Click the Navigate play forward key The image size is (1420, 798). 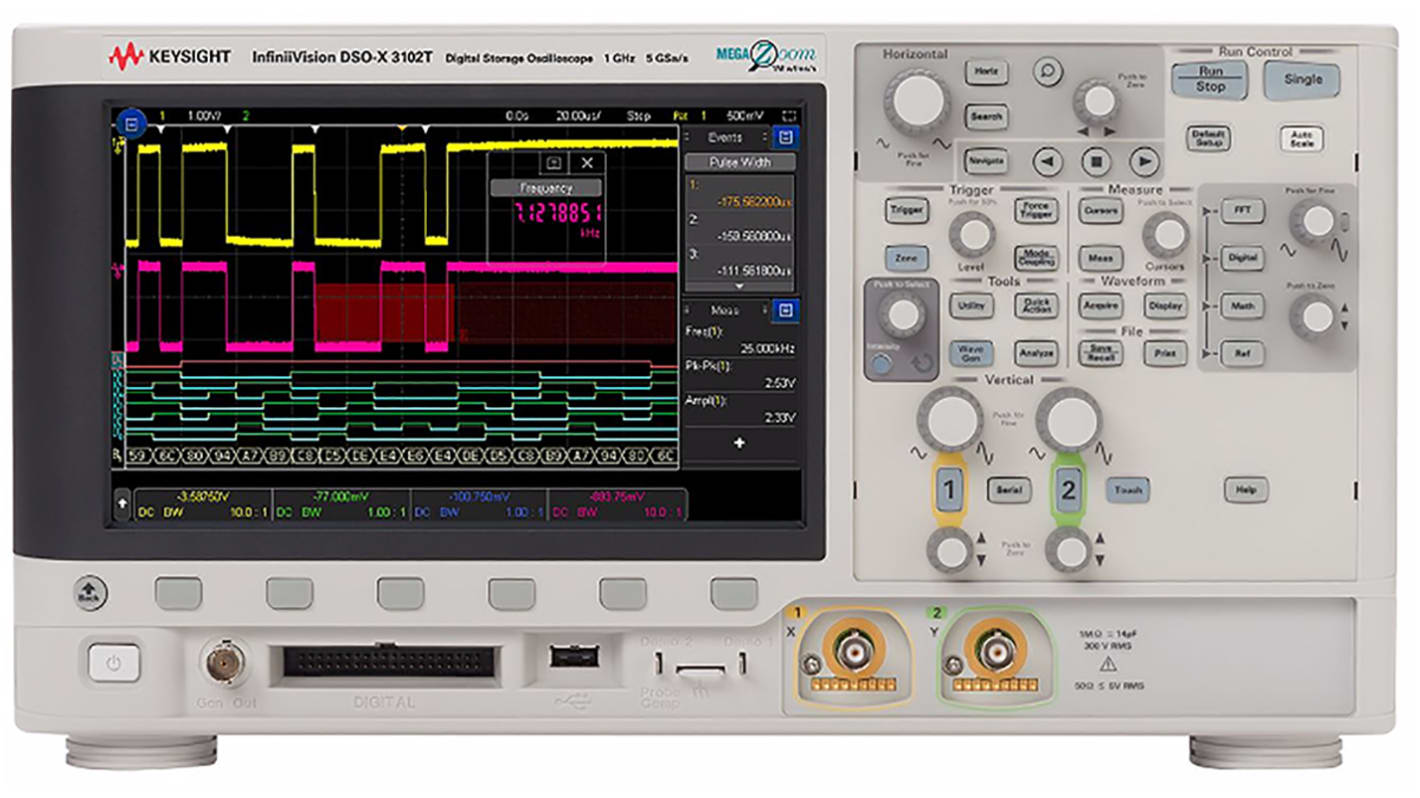(x=1144, y=161)
